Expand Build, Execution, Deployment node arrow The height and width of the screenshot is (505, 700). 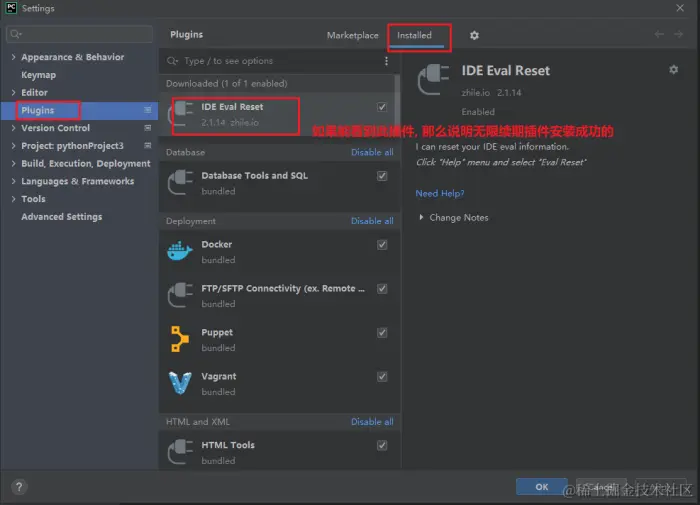[x=13, y=163]
